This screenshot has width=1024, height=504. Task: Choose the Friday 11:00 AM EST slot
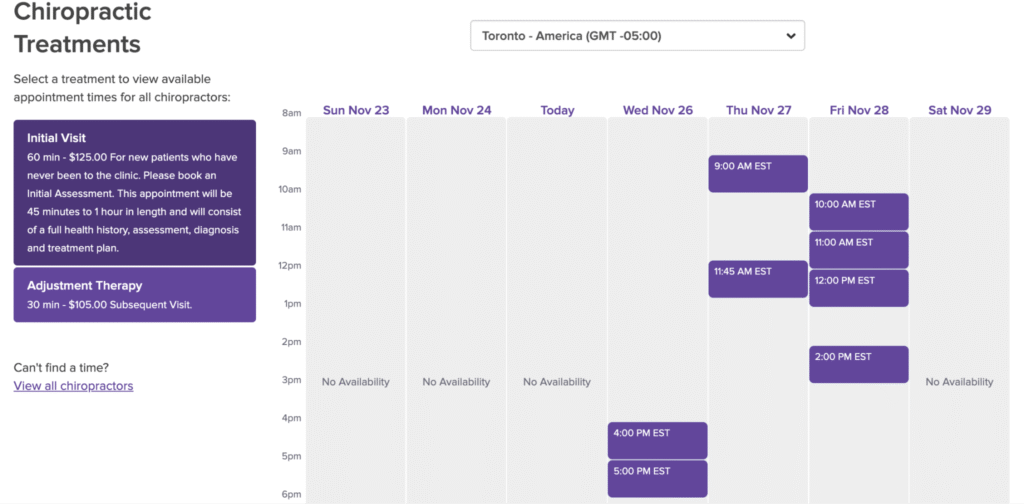tap(859, 250)
